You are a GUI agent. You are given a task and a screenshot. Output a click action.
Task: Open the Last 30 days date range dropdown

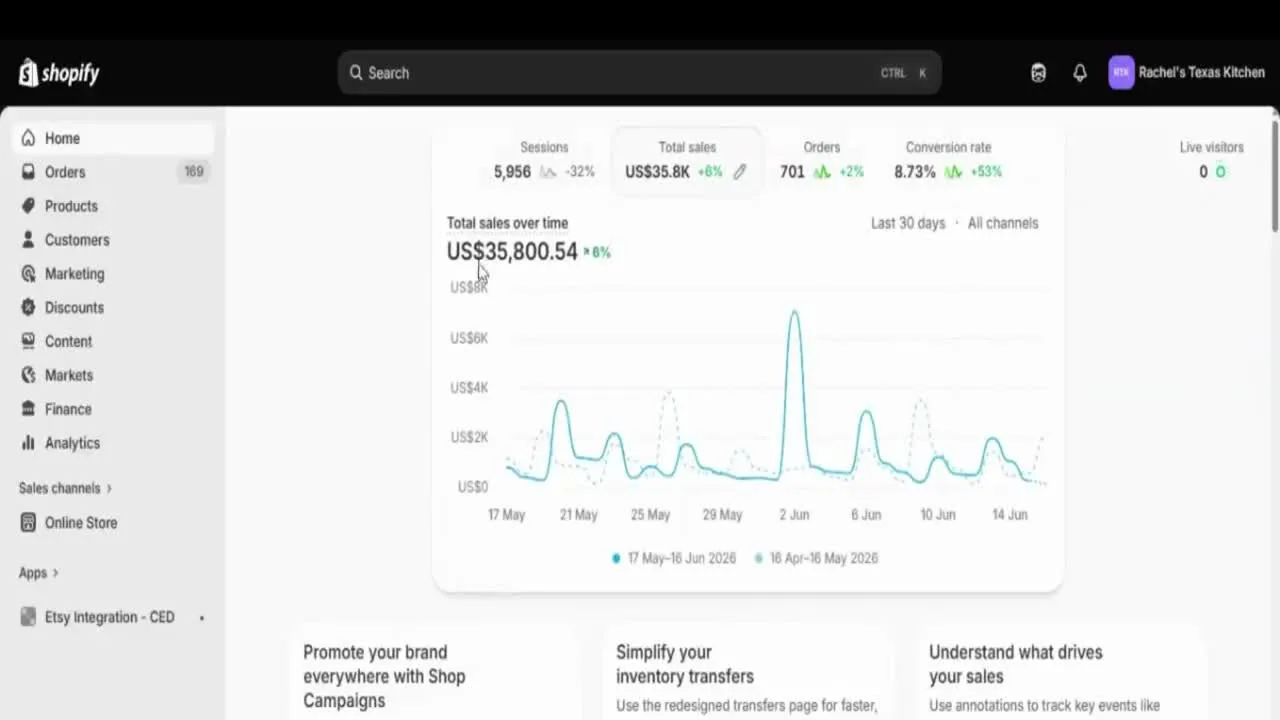(x=908, y=223)
